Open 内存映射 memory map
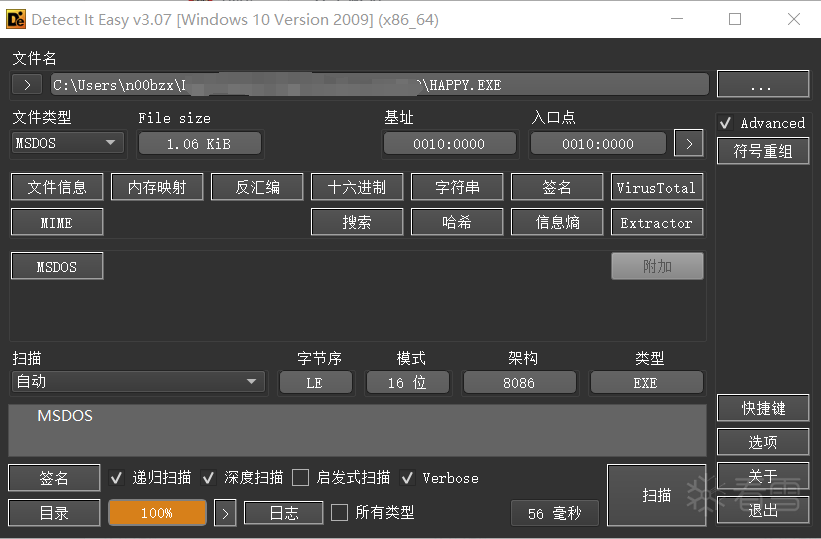The height and width of the screenshot is (539, 821). coord(157,187)
